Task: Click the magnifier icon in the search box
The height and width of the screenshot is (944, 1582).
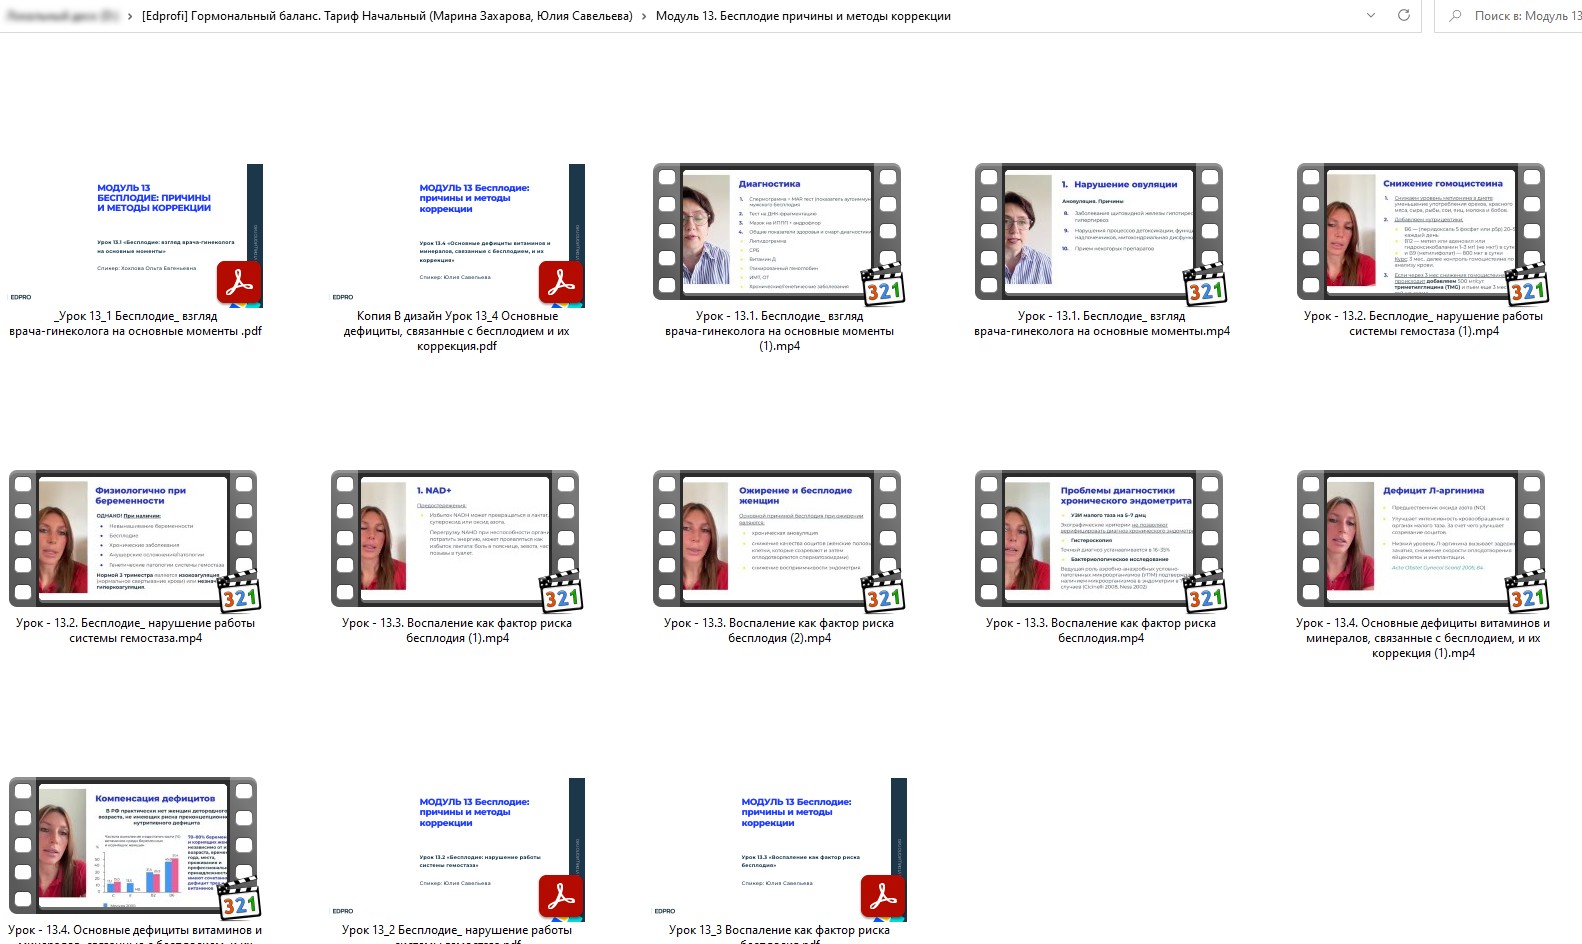Action: point(1455,16)
